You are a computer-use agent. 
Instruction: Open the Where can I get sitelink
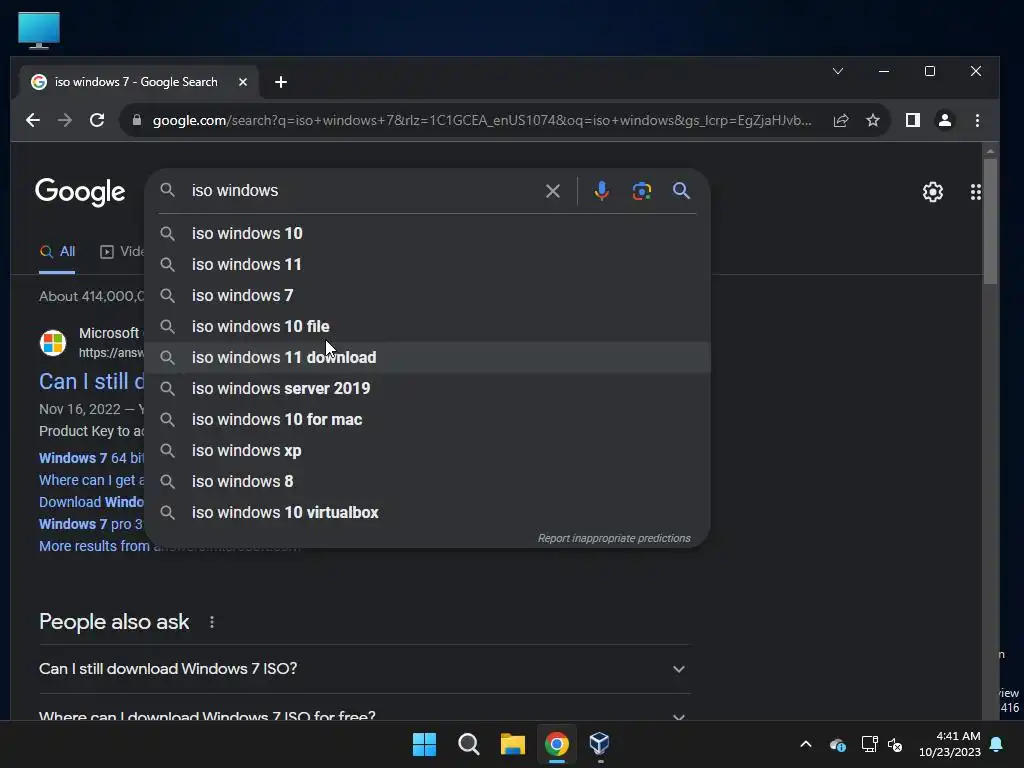91,480
